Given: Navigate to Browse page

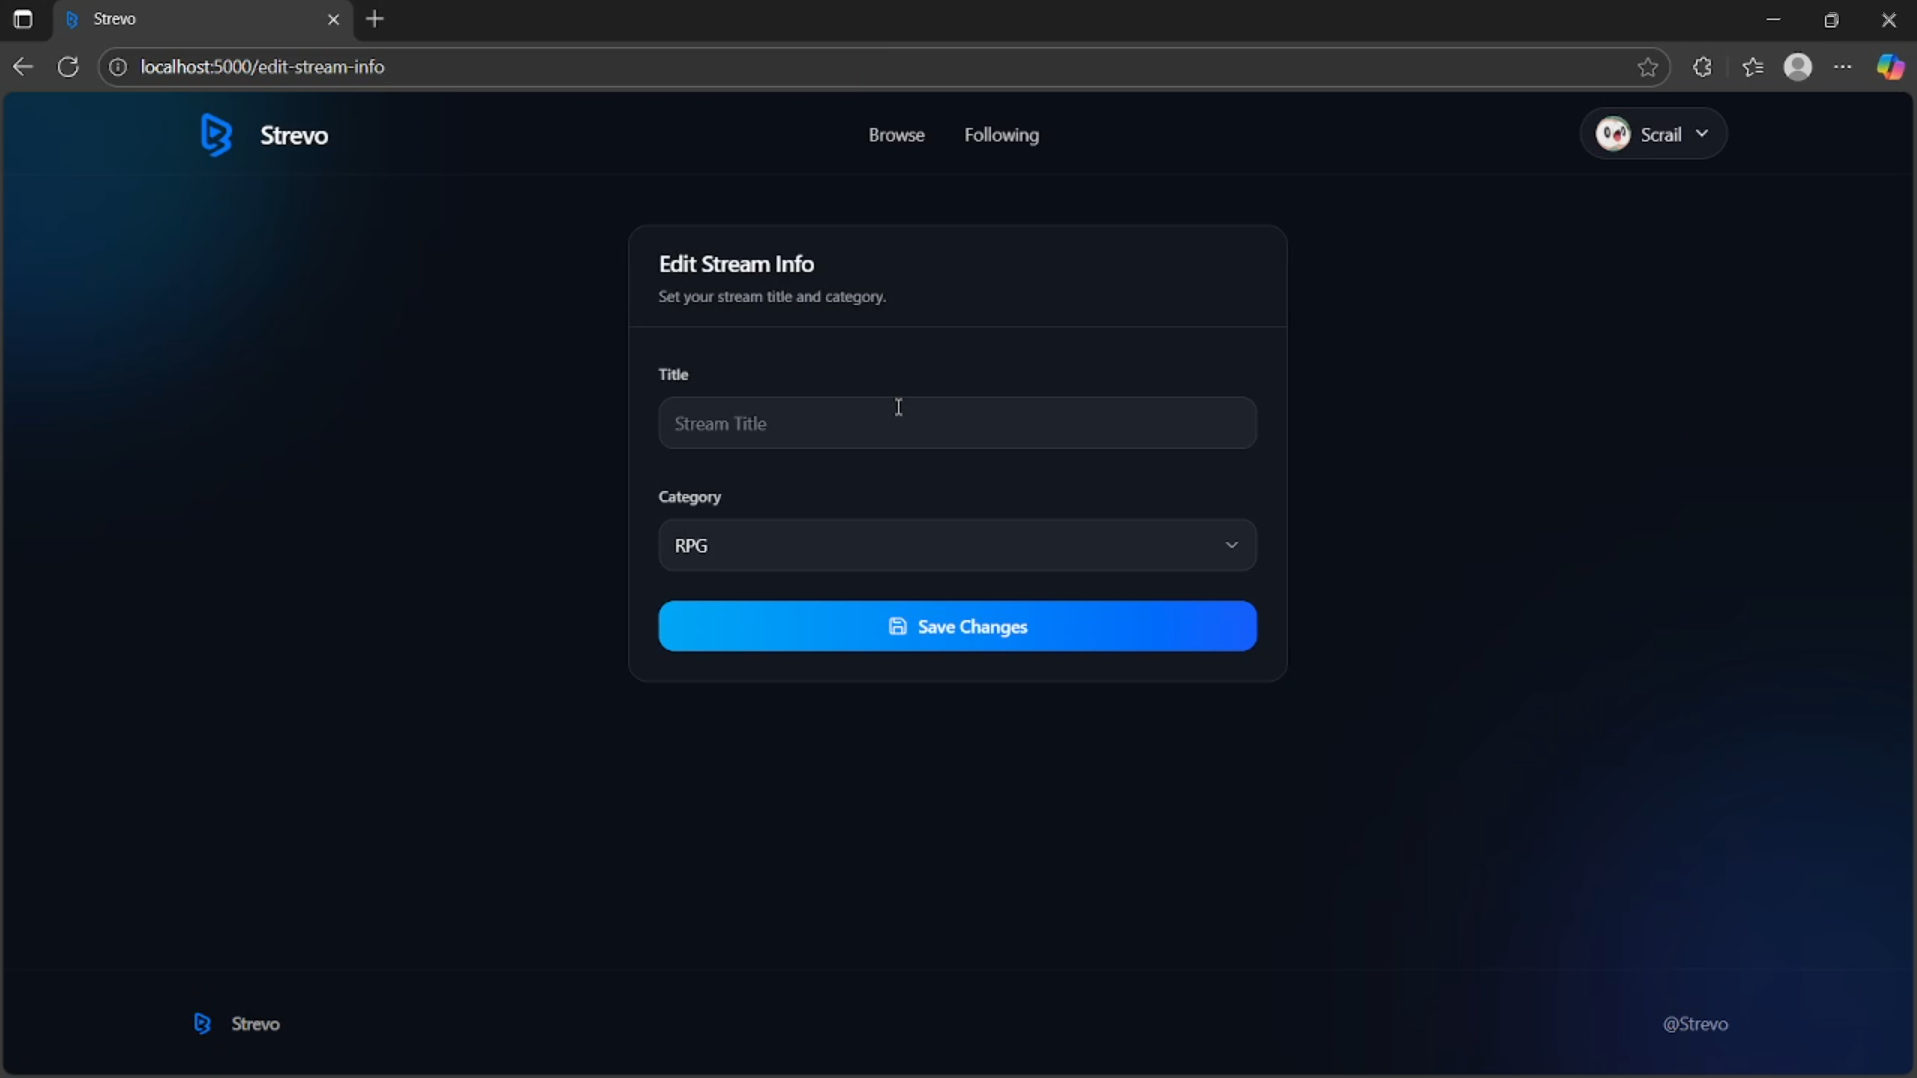Looking at the screenshot, I should pos(896,135).
